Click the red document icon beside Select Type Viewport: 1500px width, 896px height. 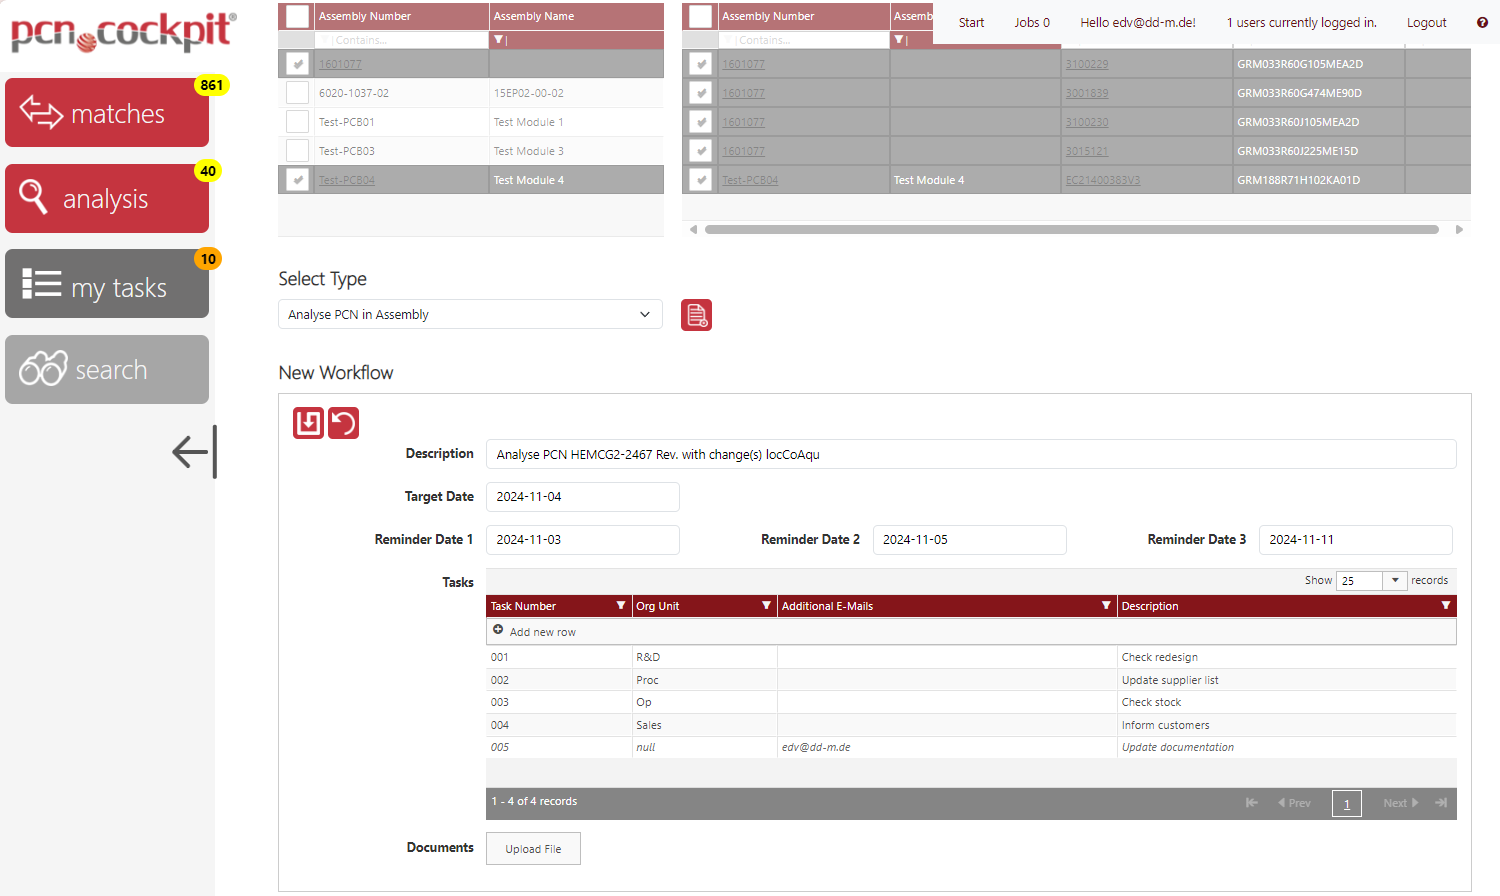(x=696, y=315)
